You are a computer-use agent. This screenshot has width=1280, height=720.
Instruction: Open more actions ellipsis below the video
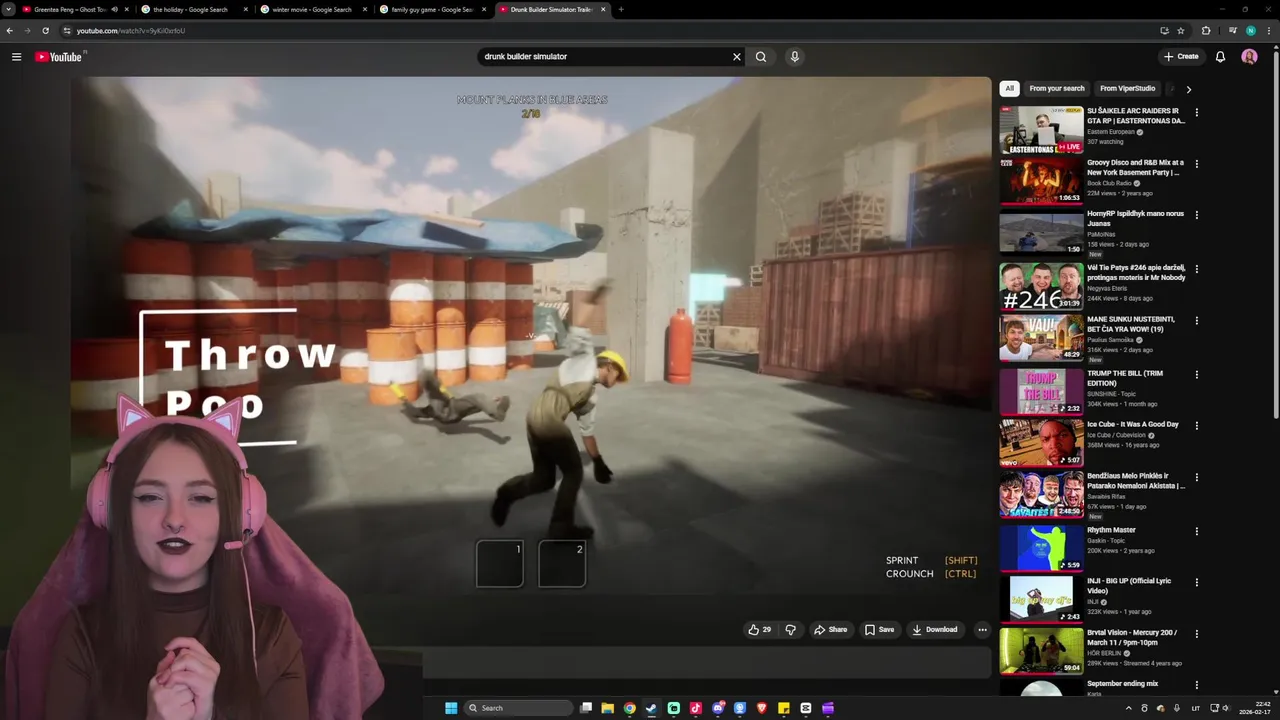983,630
